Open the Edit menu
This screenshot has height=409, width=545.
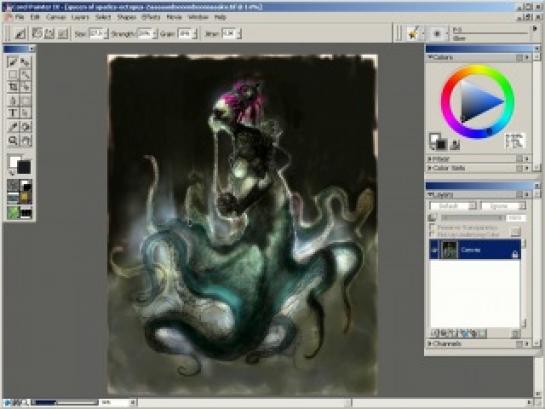[35, 17]
